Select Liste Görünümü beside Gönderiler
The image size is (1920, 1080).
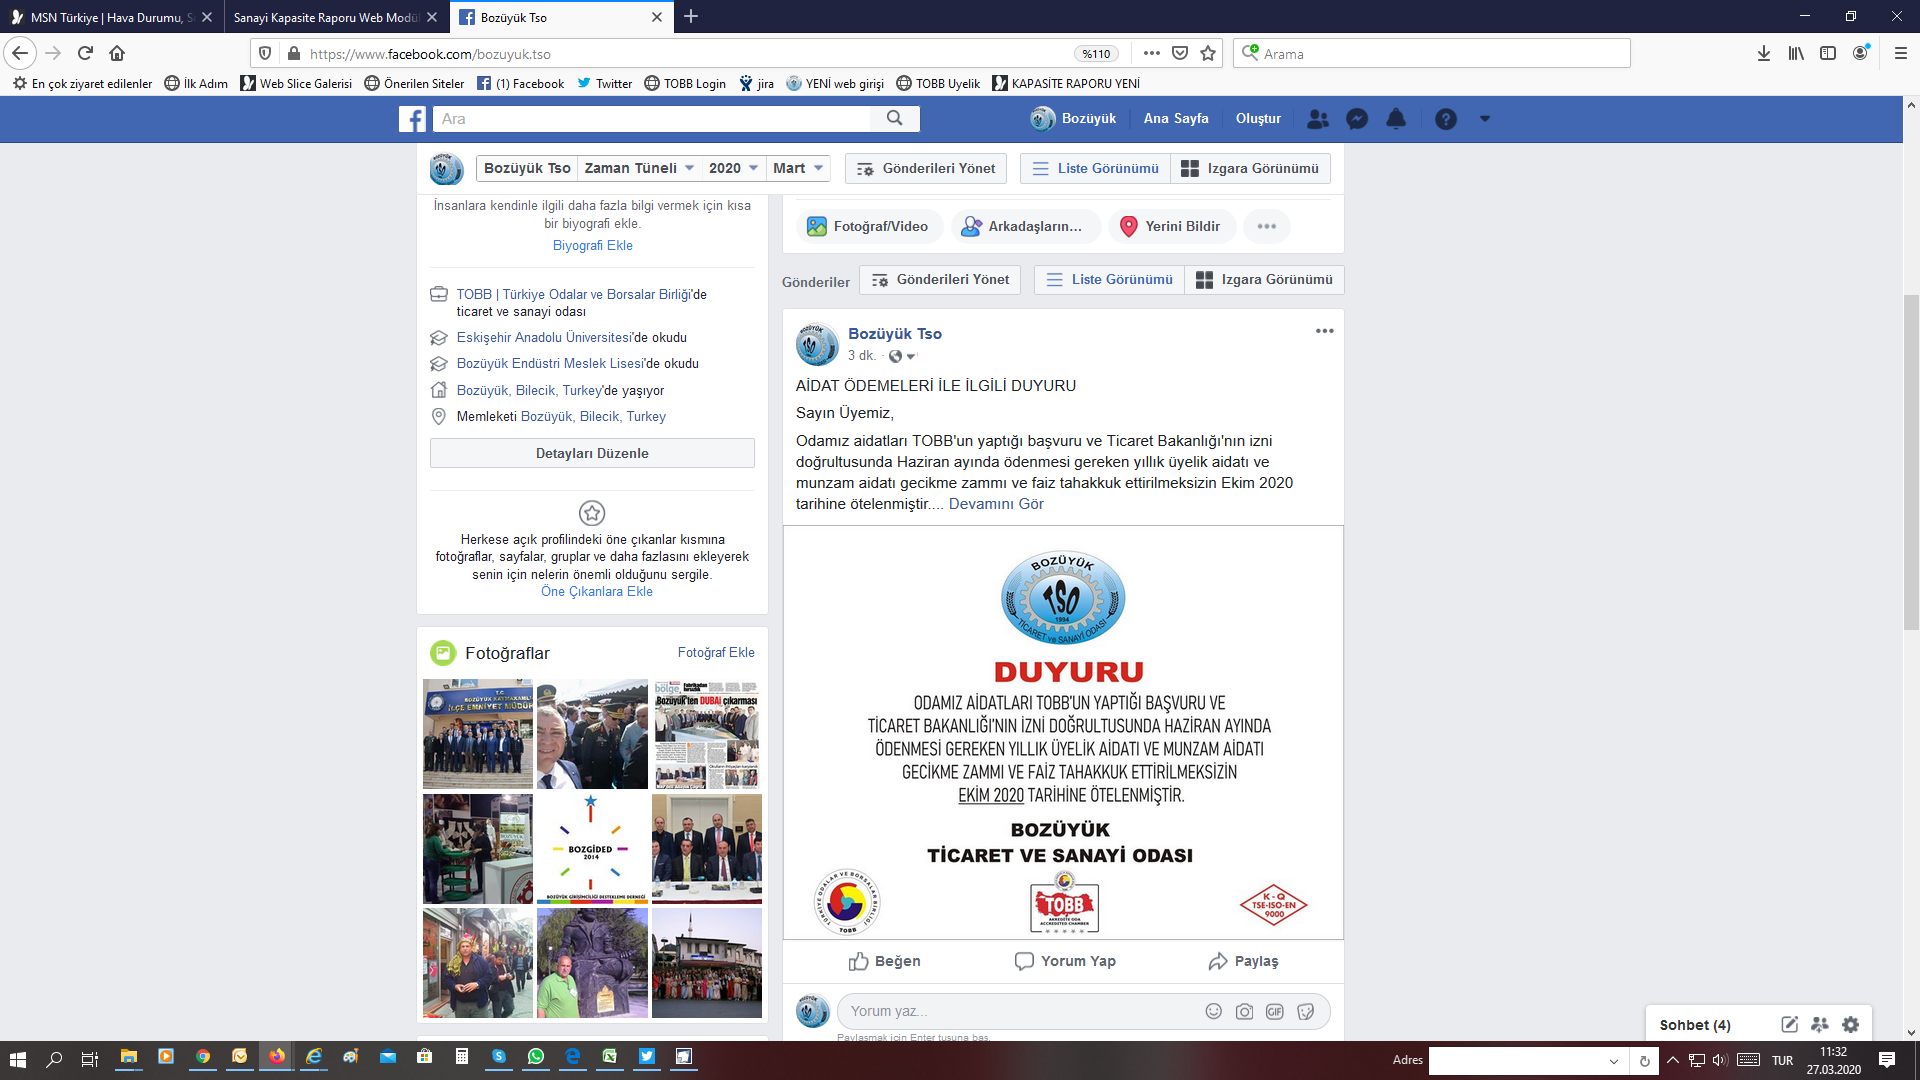[1110, 279]
